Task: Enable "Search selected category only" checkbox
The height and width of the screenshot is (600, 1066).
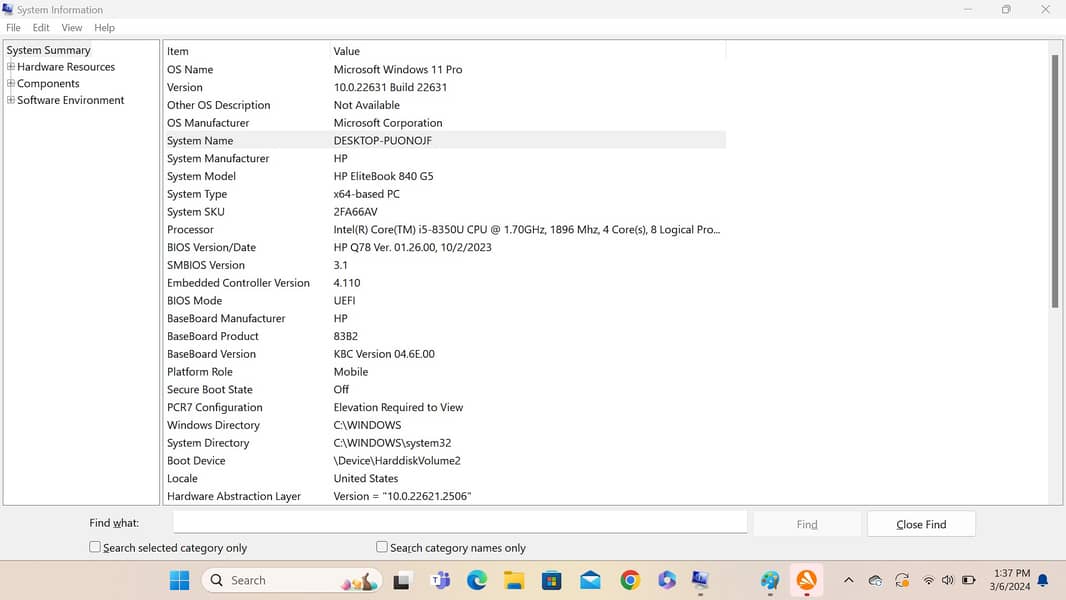Action: pyautogui.click(x=95, y=547)
